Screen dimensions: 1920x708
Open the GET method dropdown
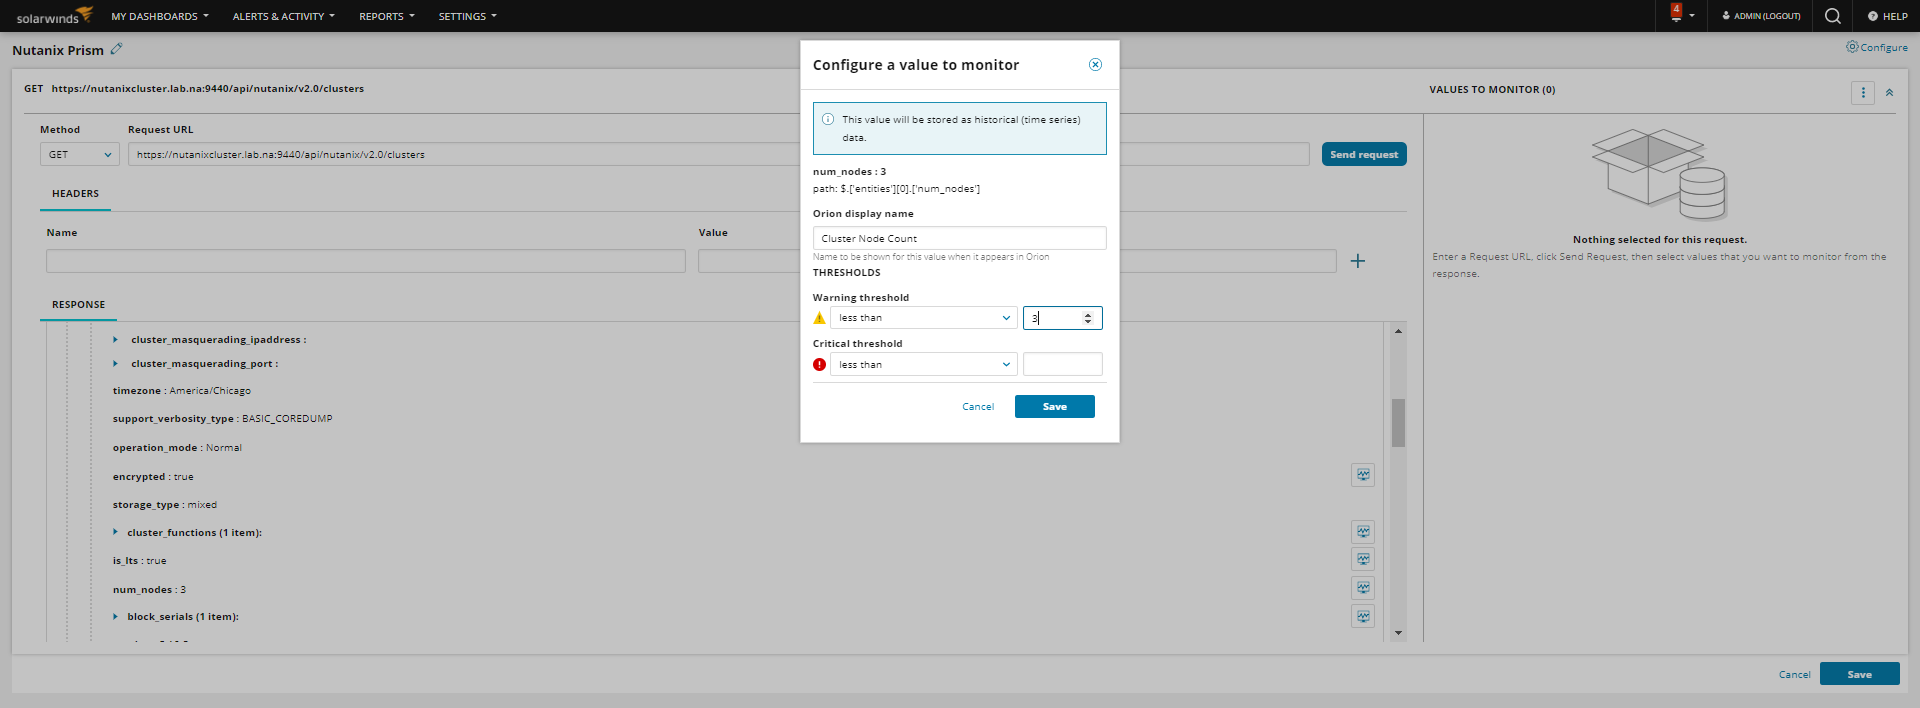pyautogui.click(x=80, y=155)
